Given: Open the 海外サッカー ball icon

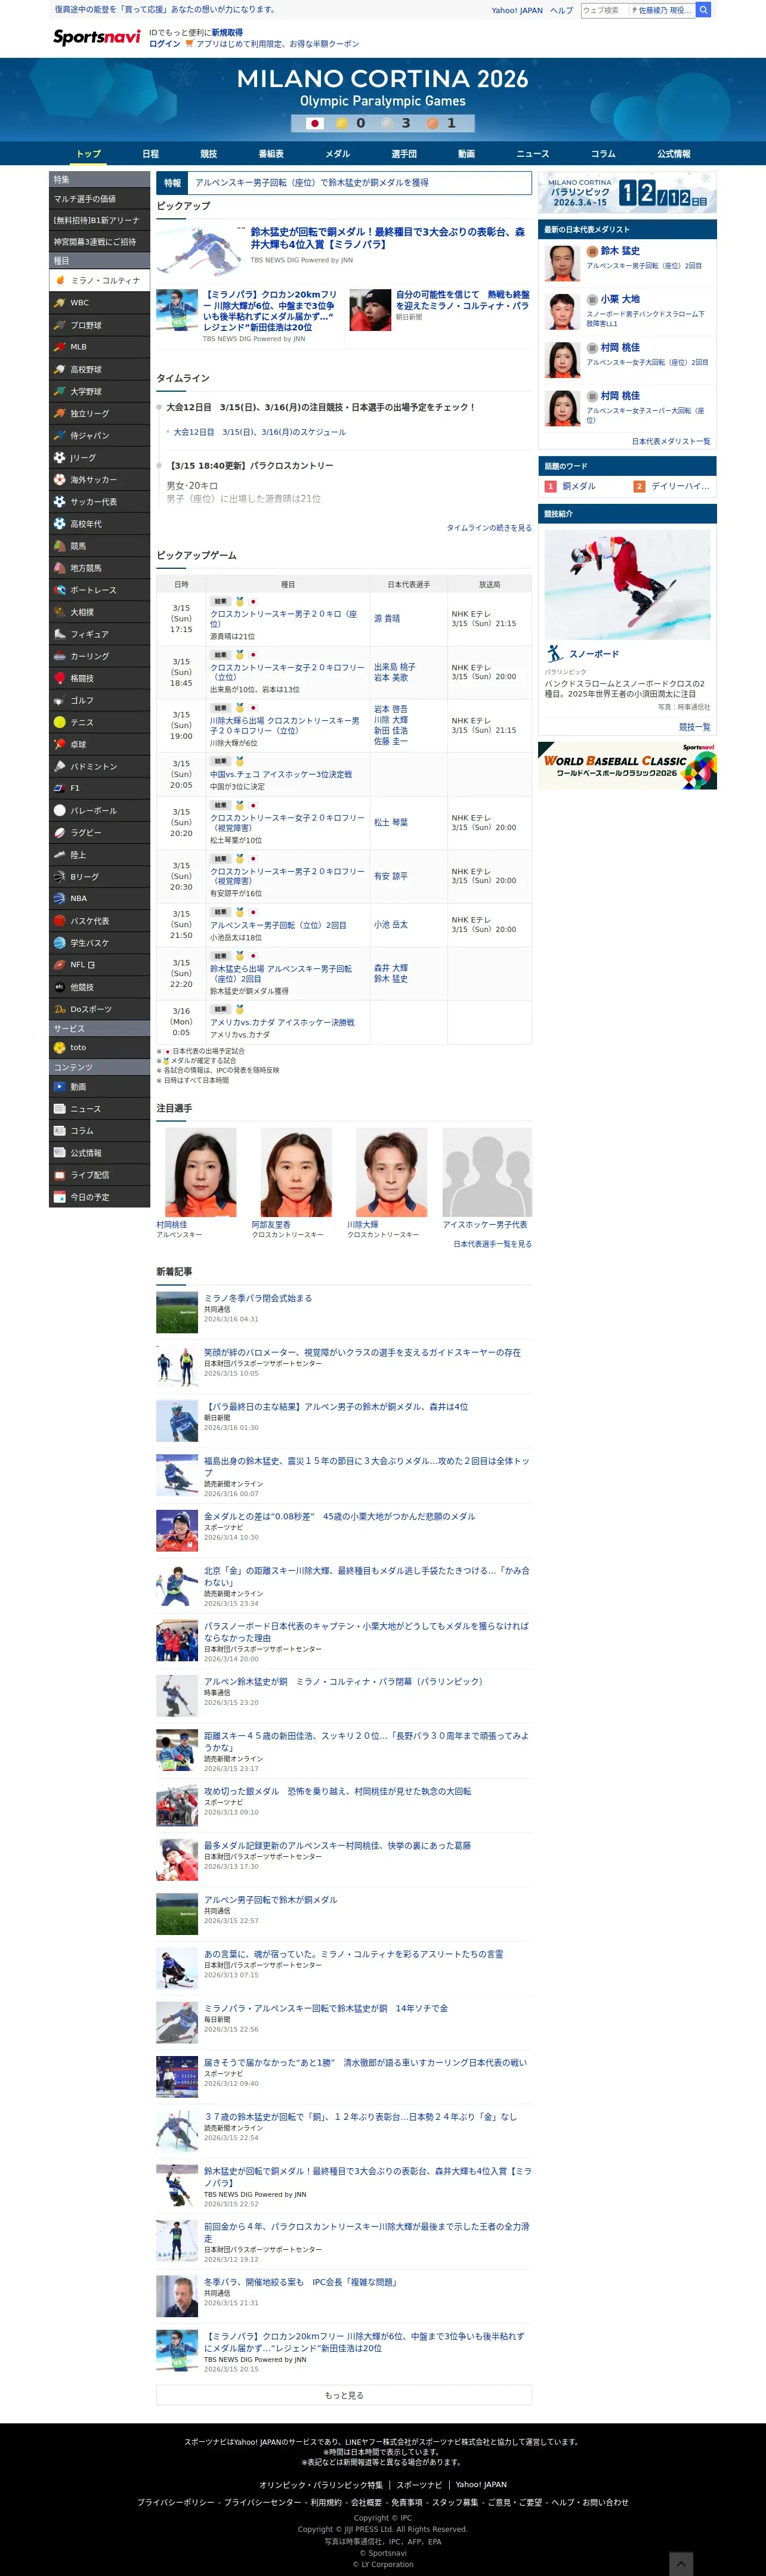Looking at the screenshot, I should [60, 479].
